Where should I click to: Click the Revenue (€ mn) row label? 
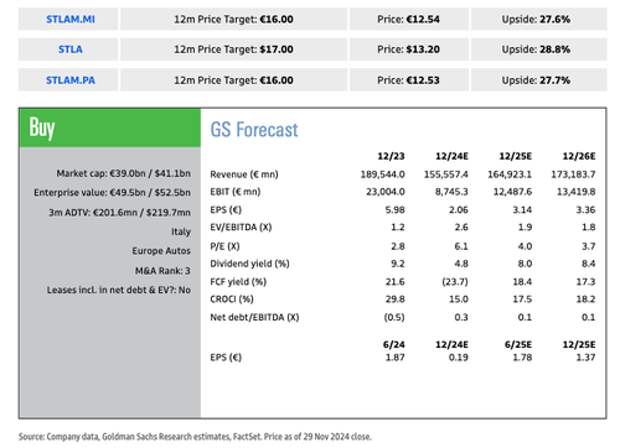click(x=244, y=174)
